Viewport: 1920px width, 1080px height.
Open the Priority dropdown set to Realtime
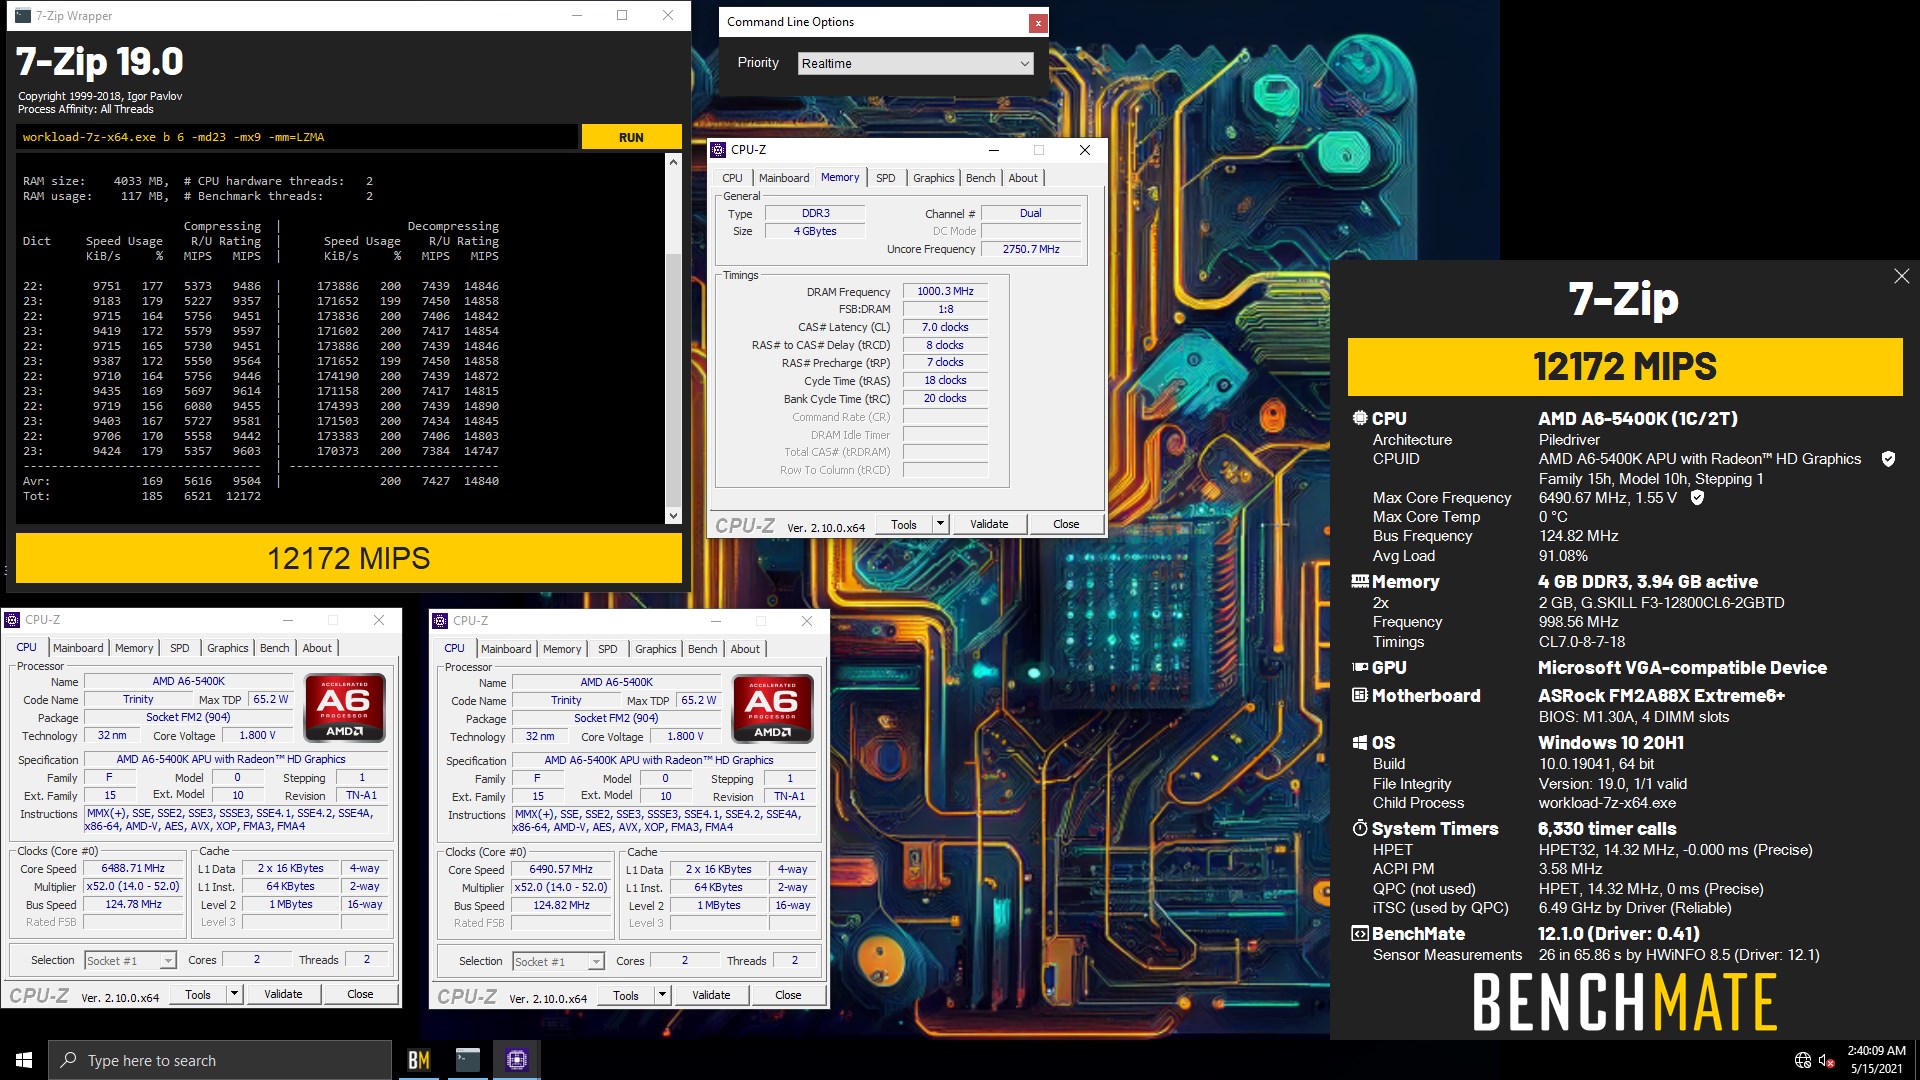pos(915,63)
